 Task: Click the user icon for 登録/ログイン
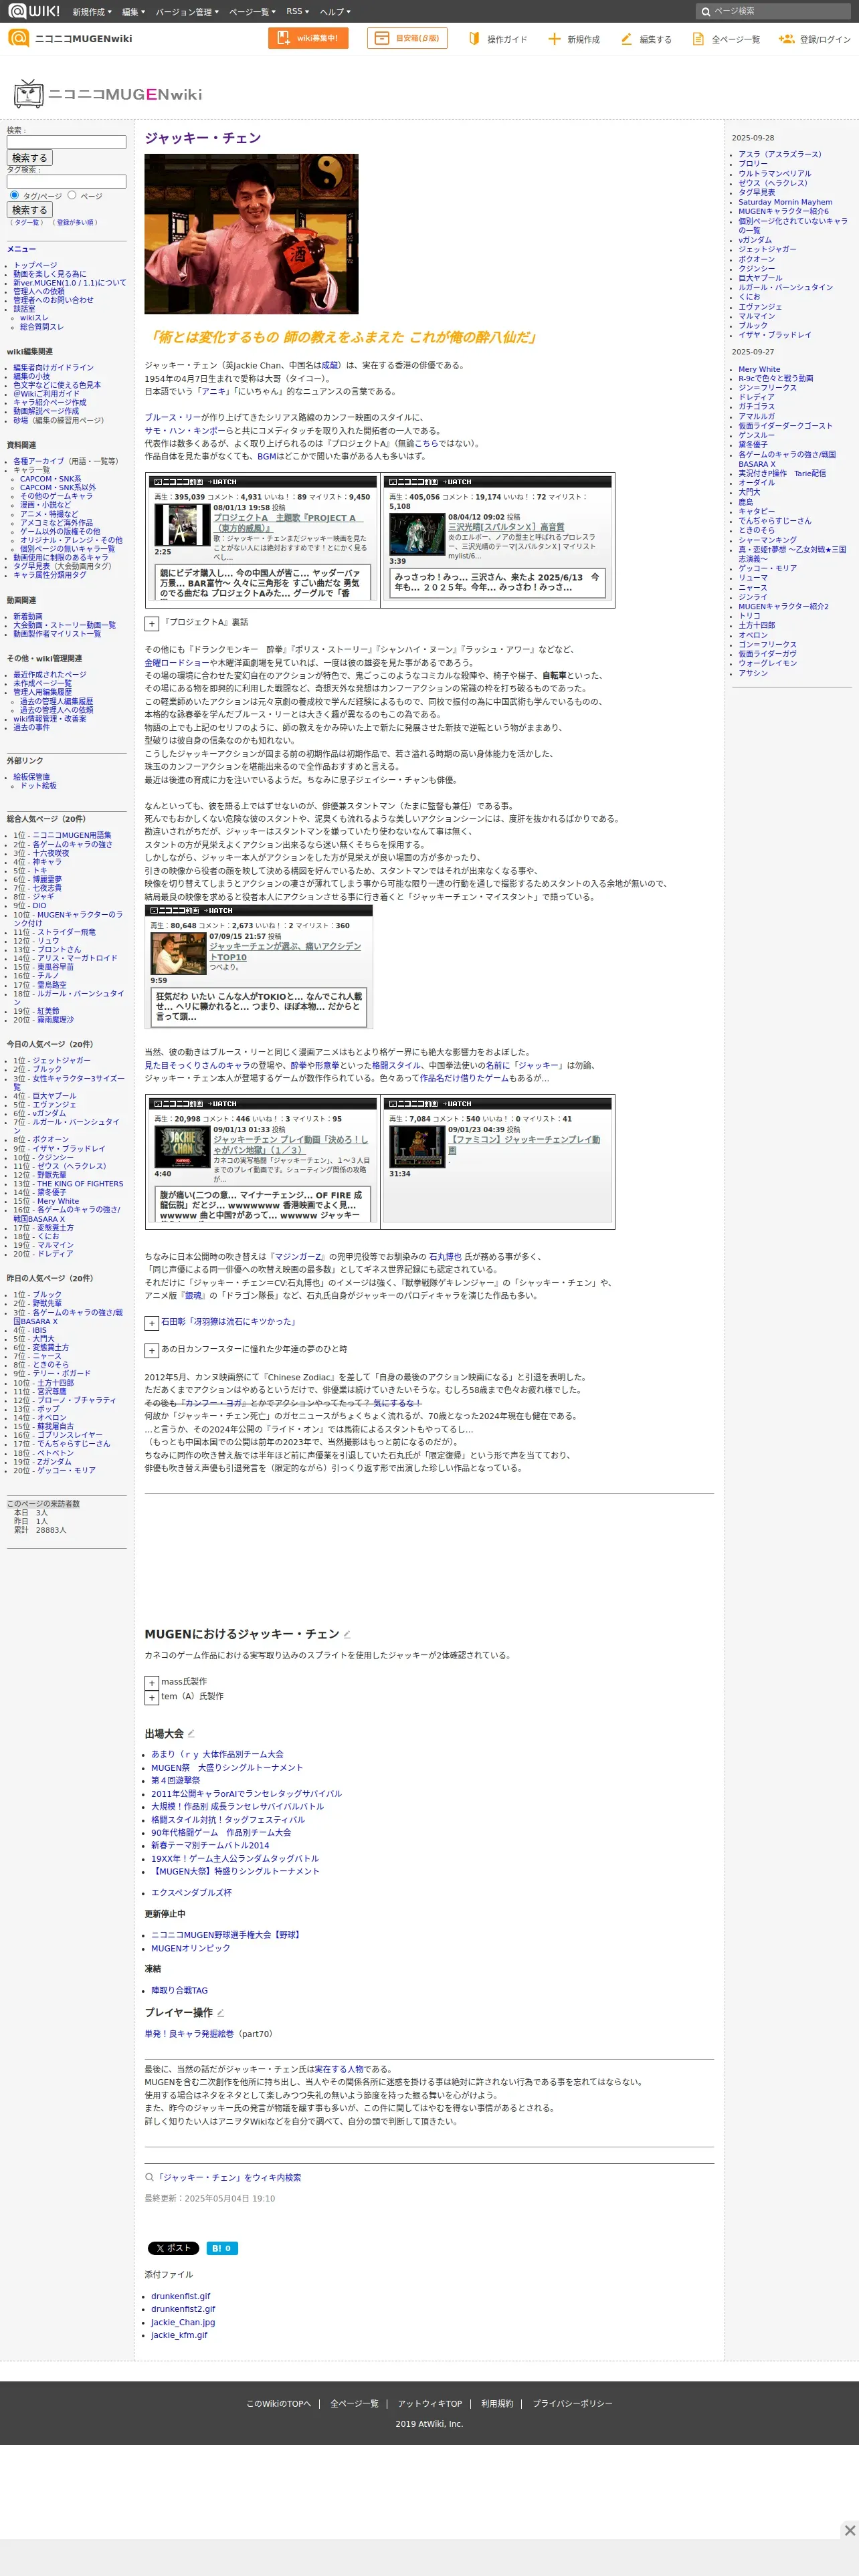pos(786,39)
